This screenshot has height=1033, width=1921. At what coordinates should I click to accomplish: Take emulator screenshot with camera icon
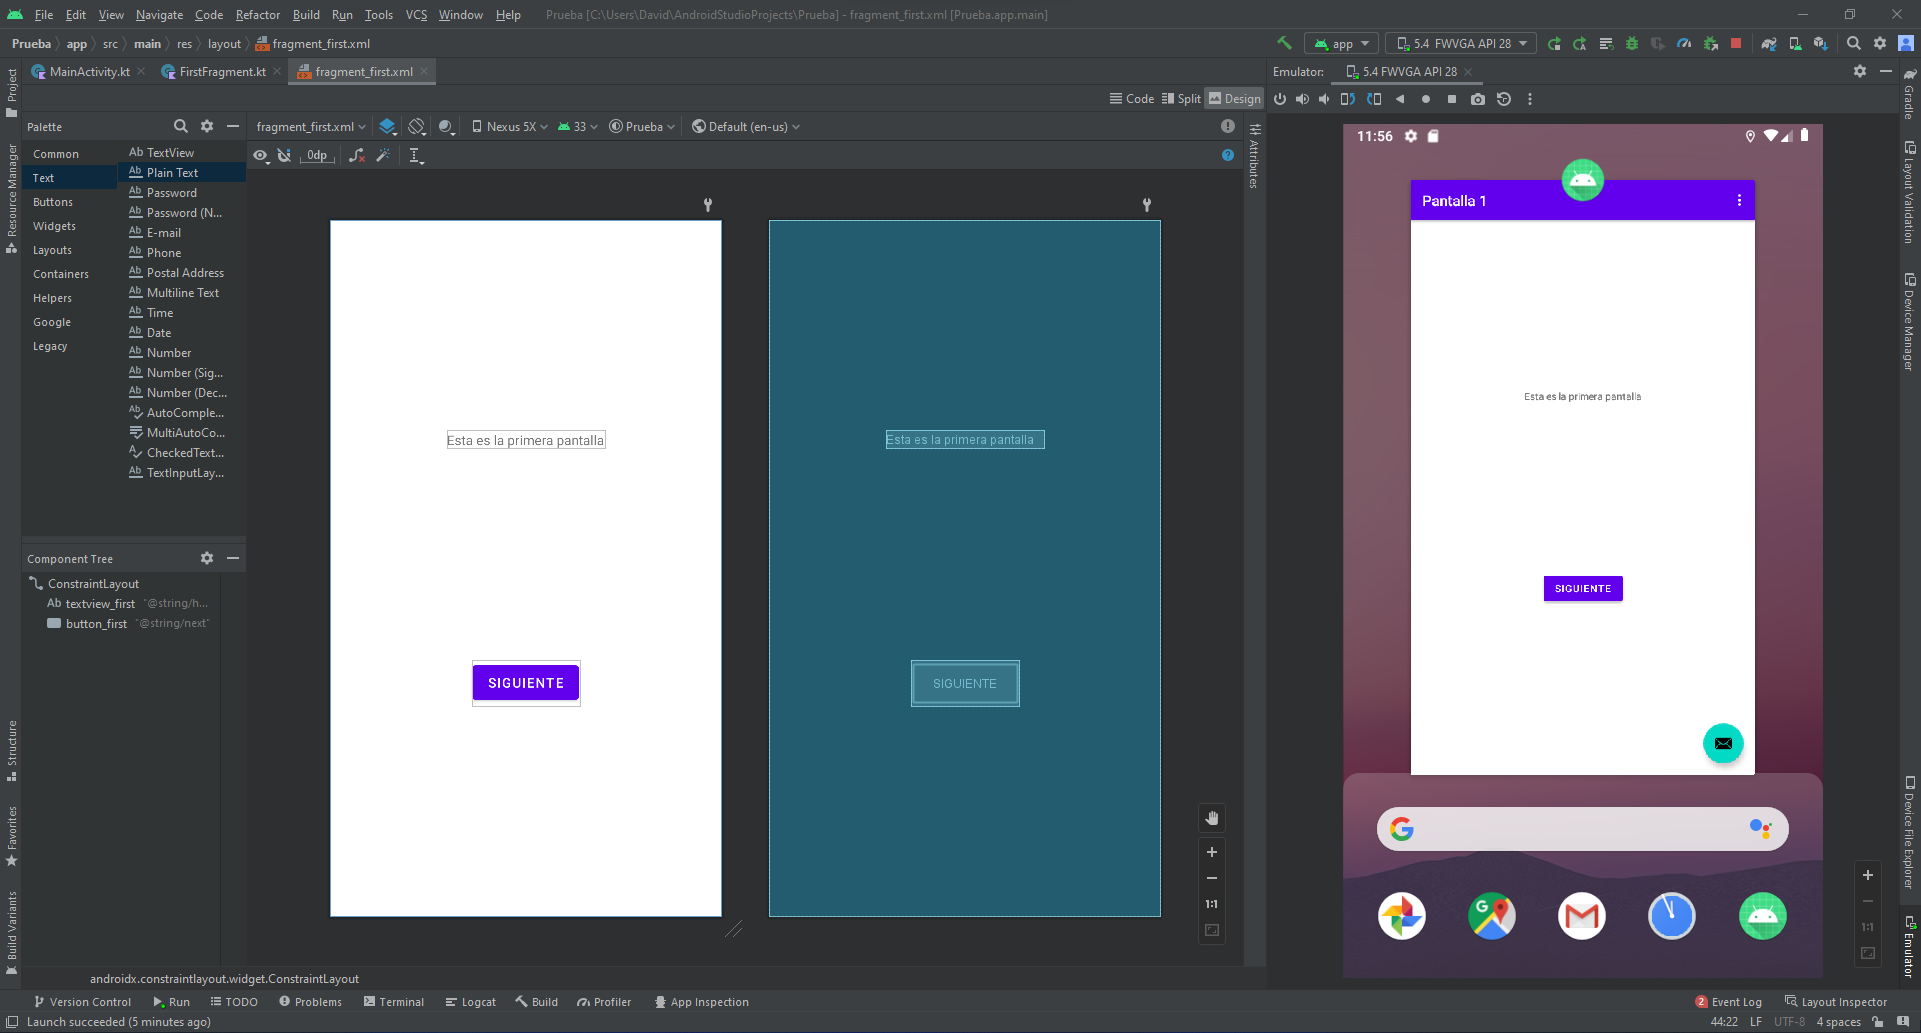point(1478,99)
